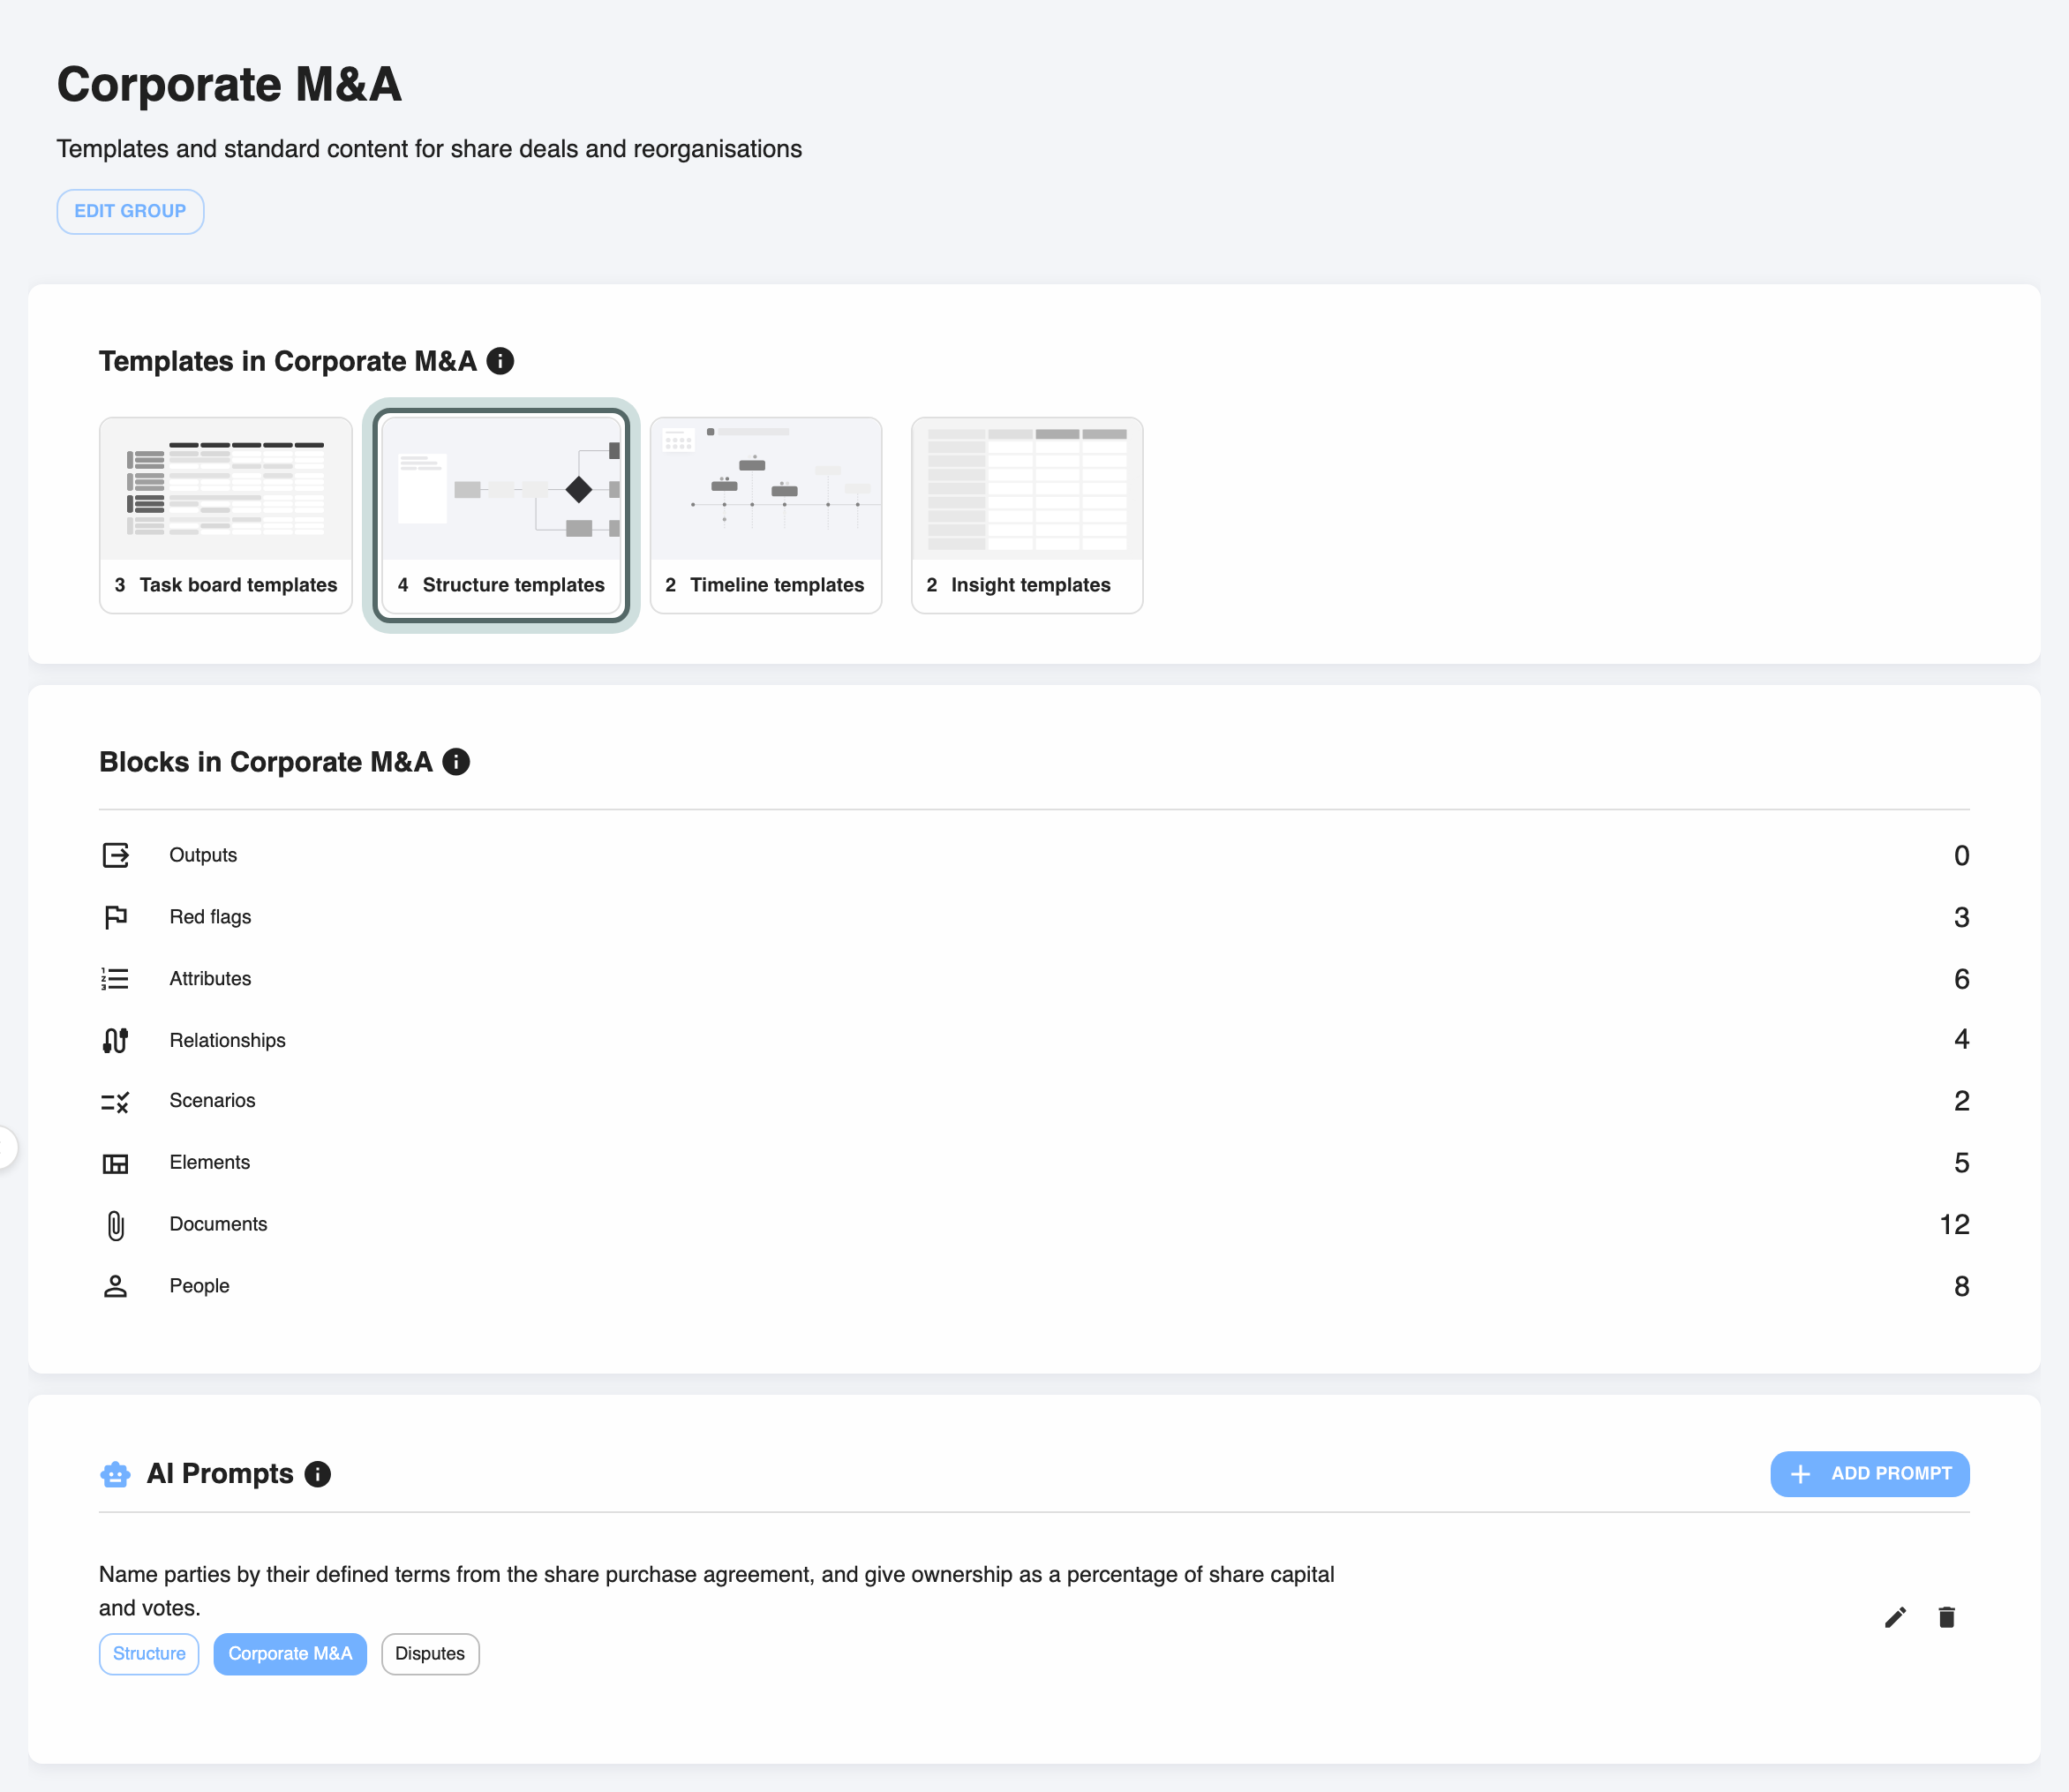Click the Red flags flag icon
The width and height of the screenshot is (2069, 1792).
click(x=116, y=917)
